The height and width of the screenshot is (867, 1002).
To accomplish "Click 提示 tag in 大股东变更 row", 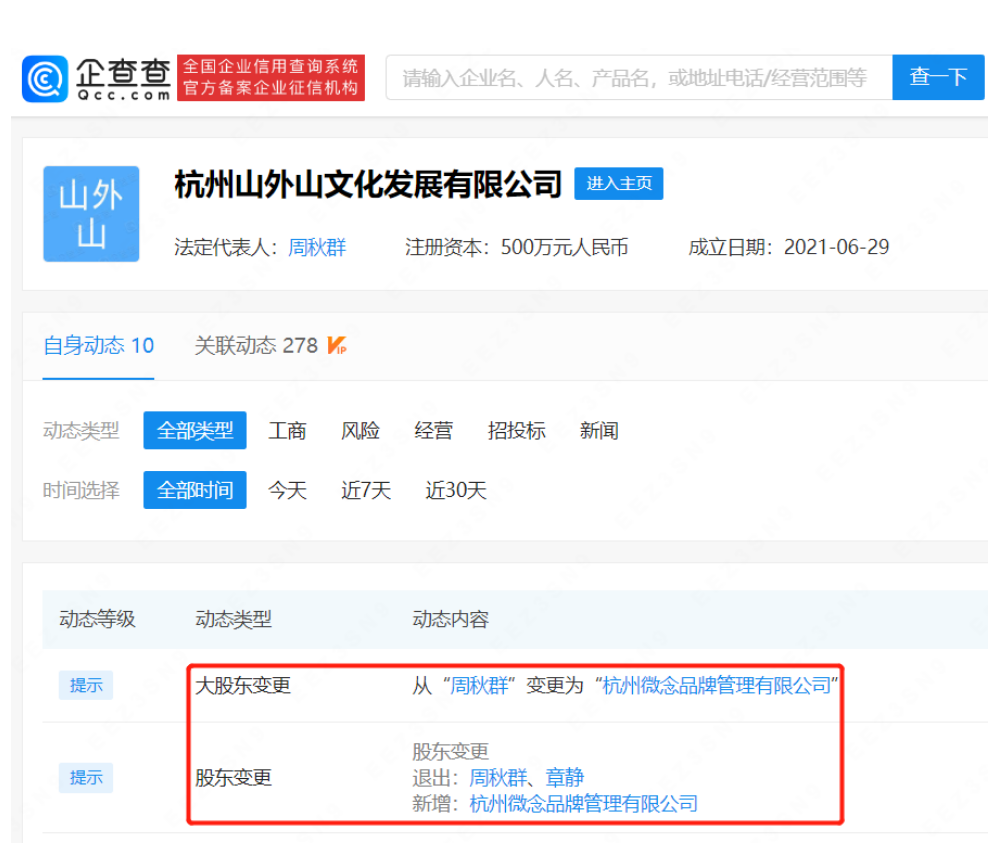I will click(86, 686).
